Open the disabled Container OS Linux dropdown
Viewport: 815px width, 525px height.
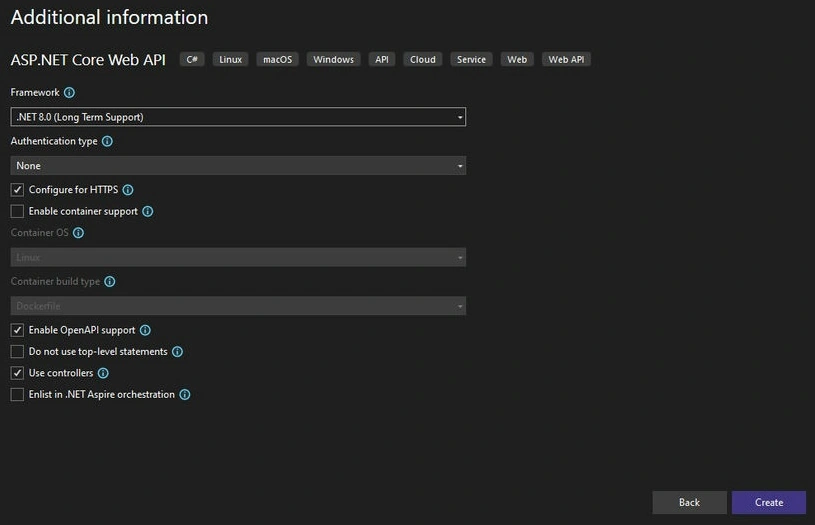pos(238,257)
